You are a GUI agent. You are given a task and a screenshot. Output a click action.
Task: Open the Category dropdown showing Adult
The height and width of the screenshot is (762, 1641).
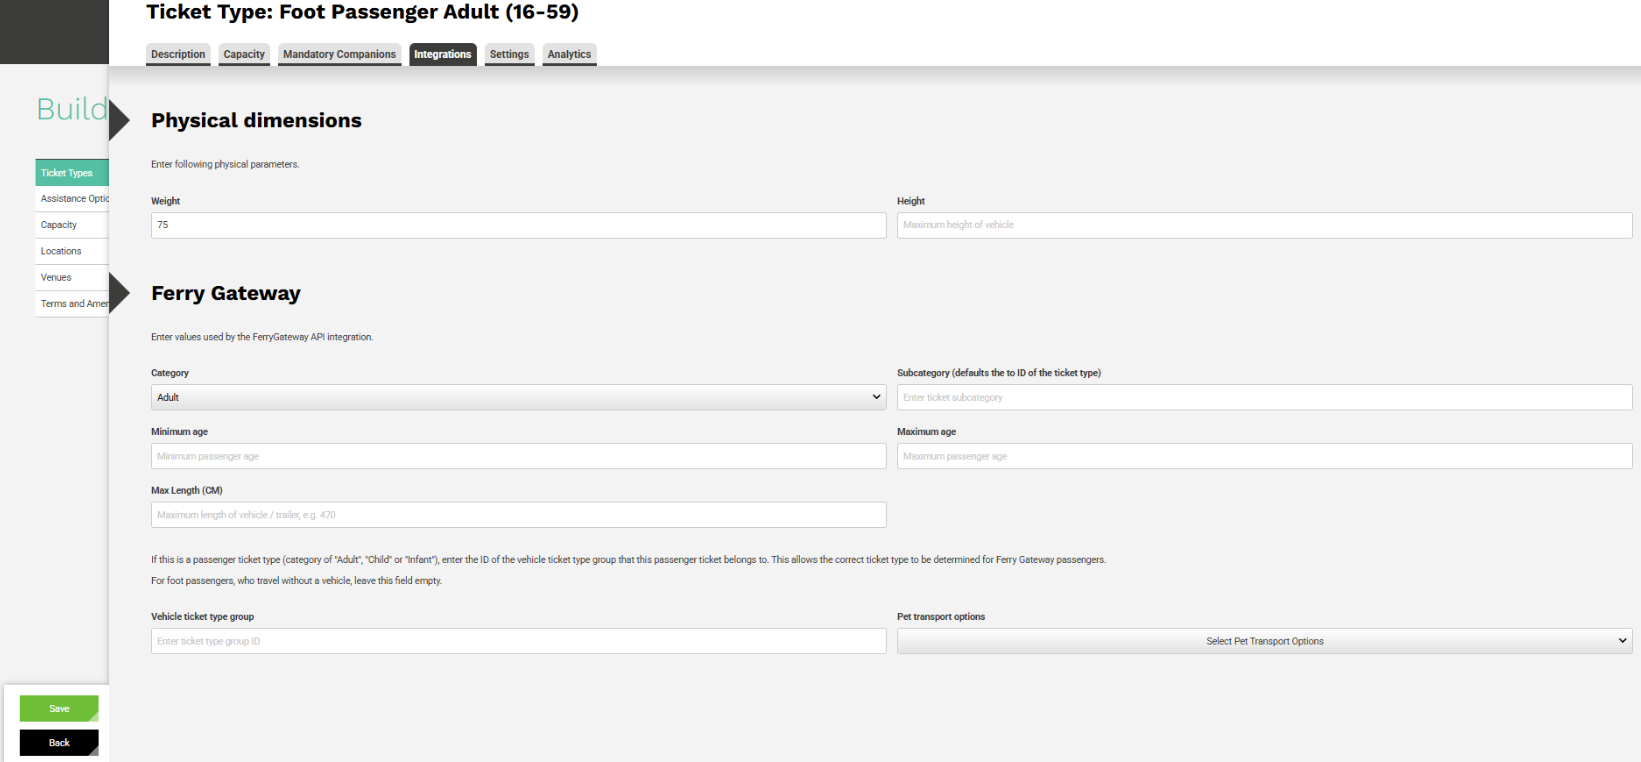pos(518,397)
